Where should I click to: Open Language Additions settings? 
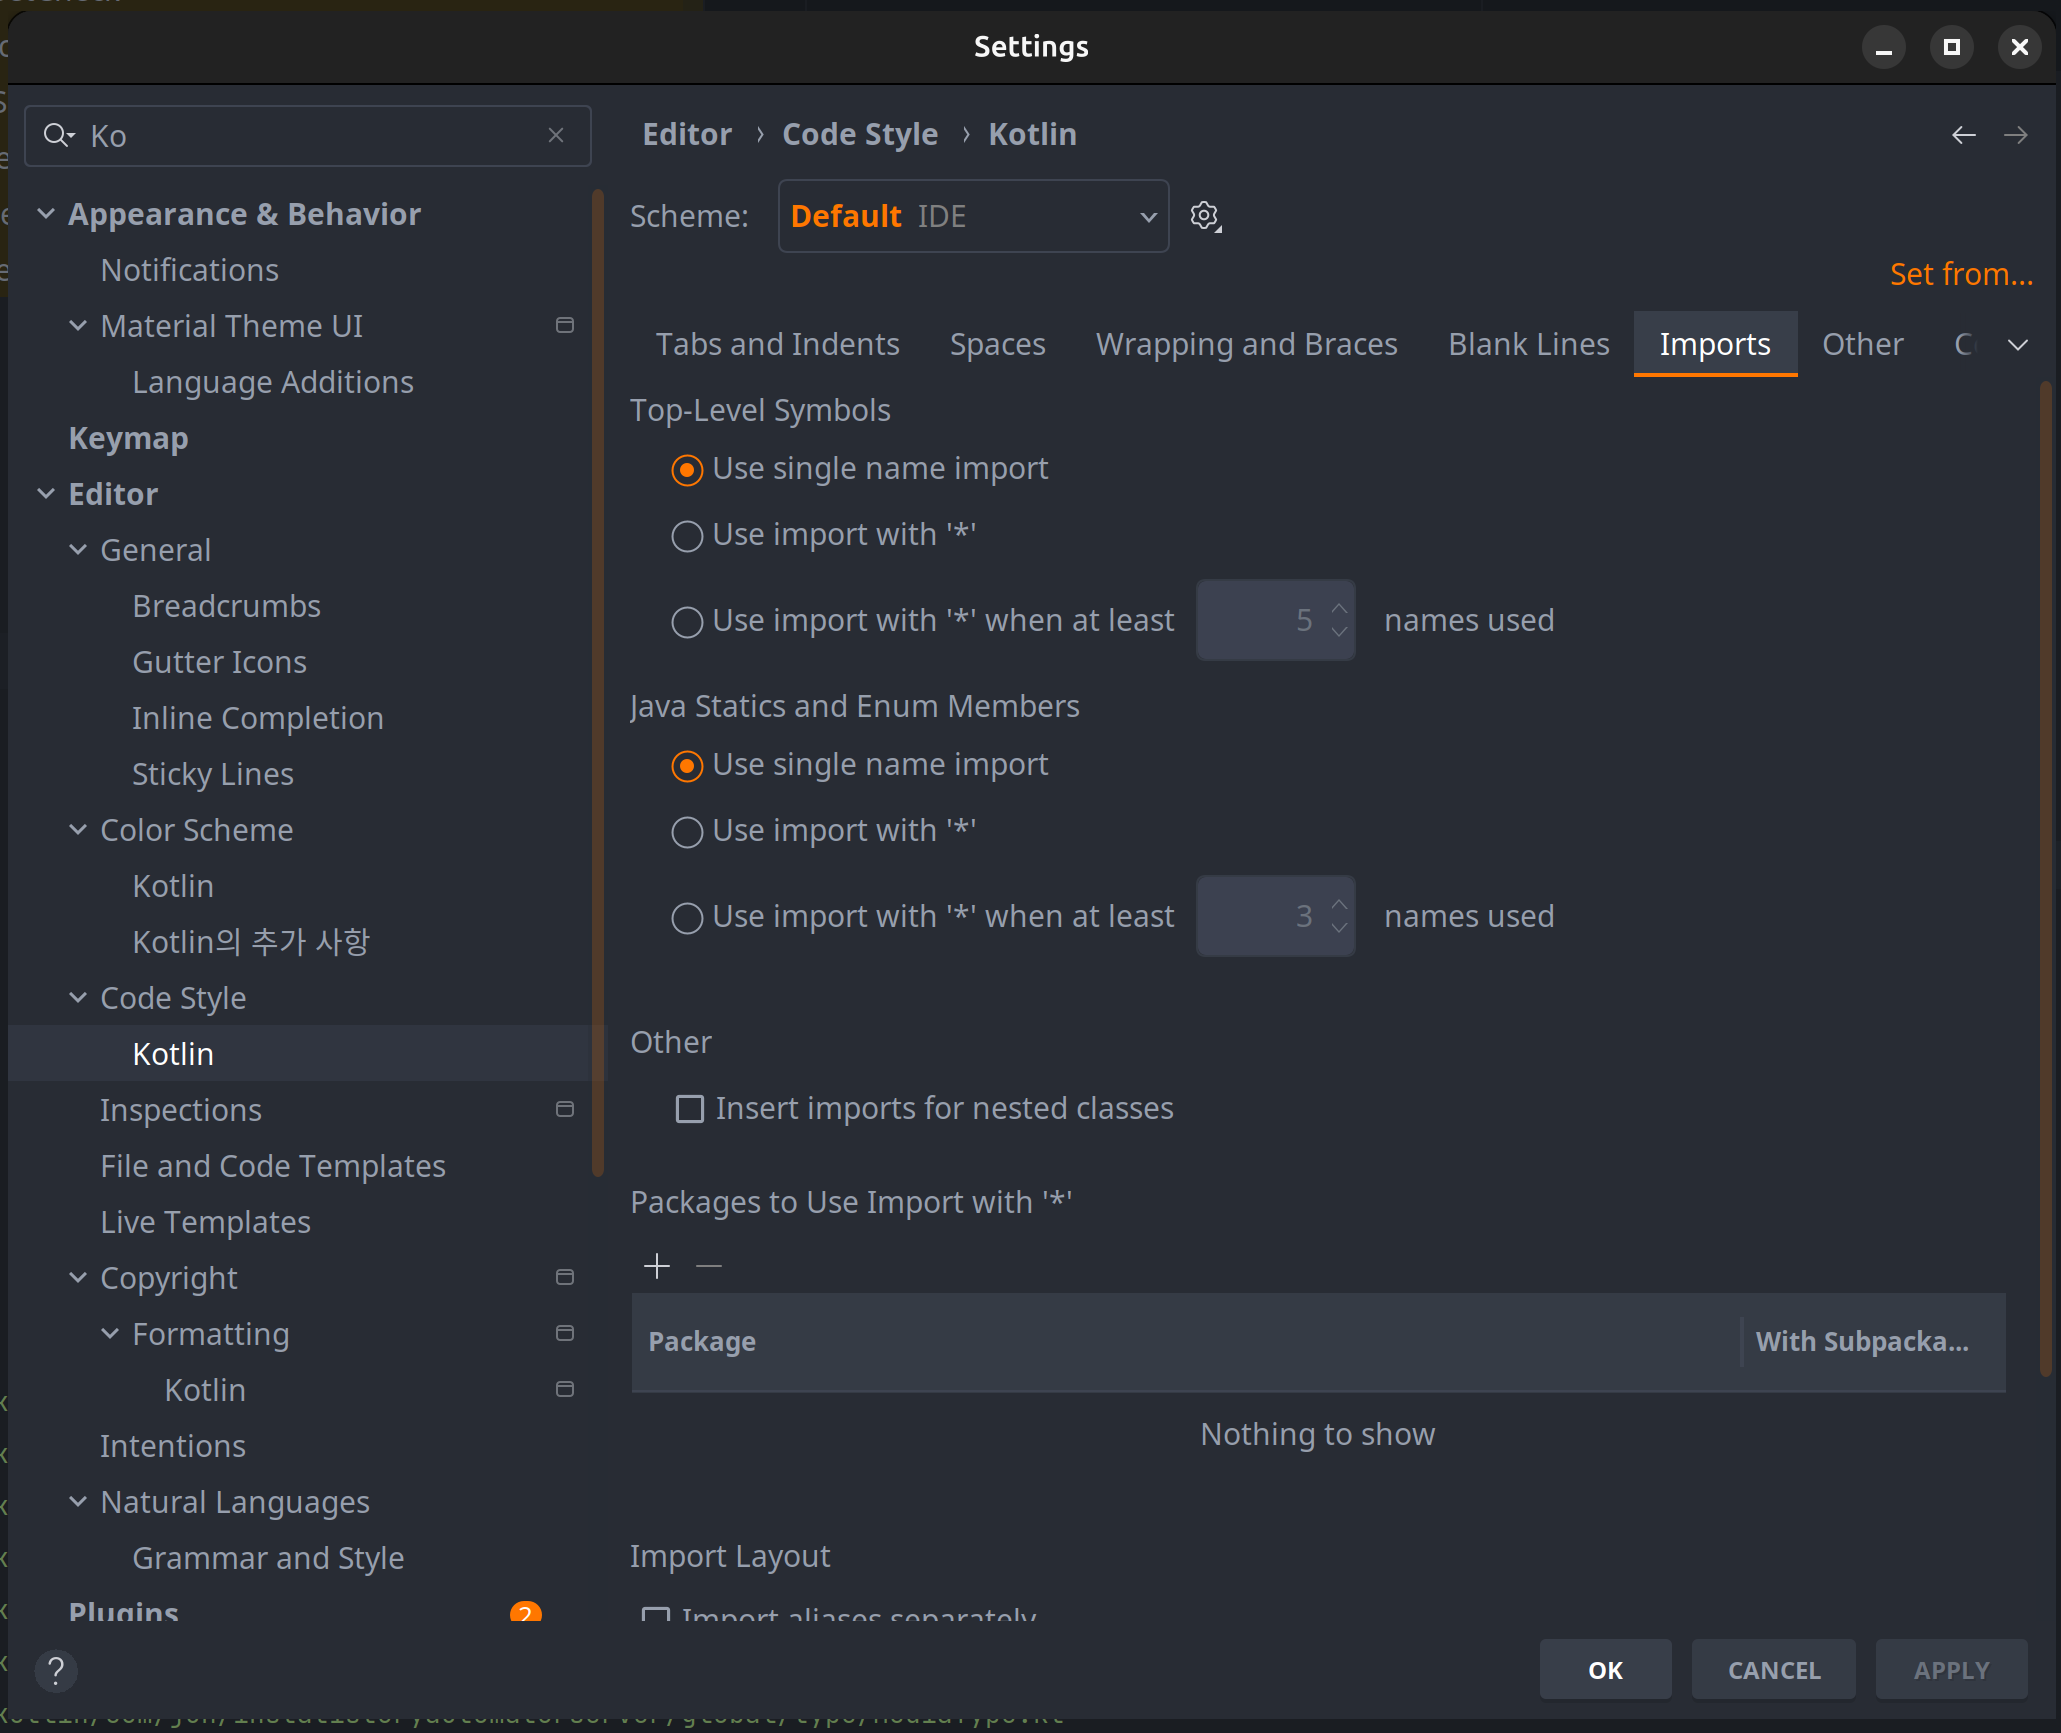[x=273, y=382]
